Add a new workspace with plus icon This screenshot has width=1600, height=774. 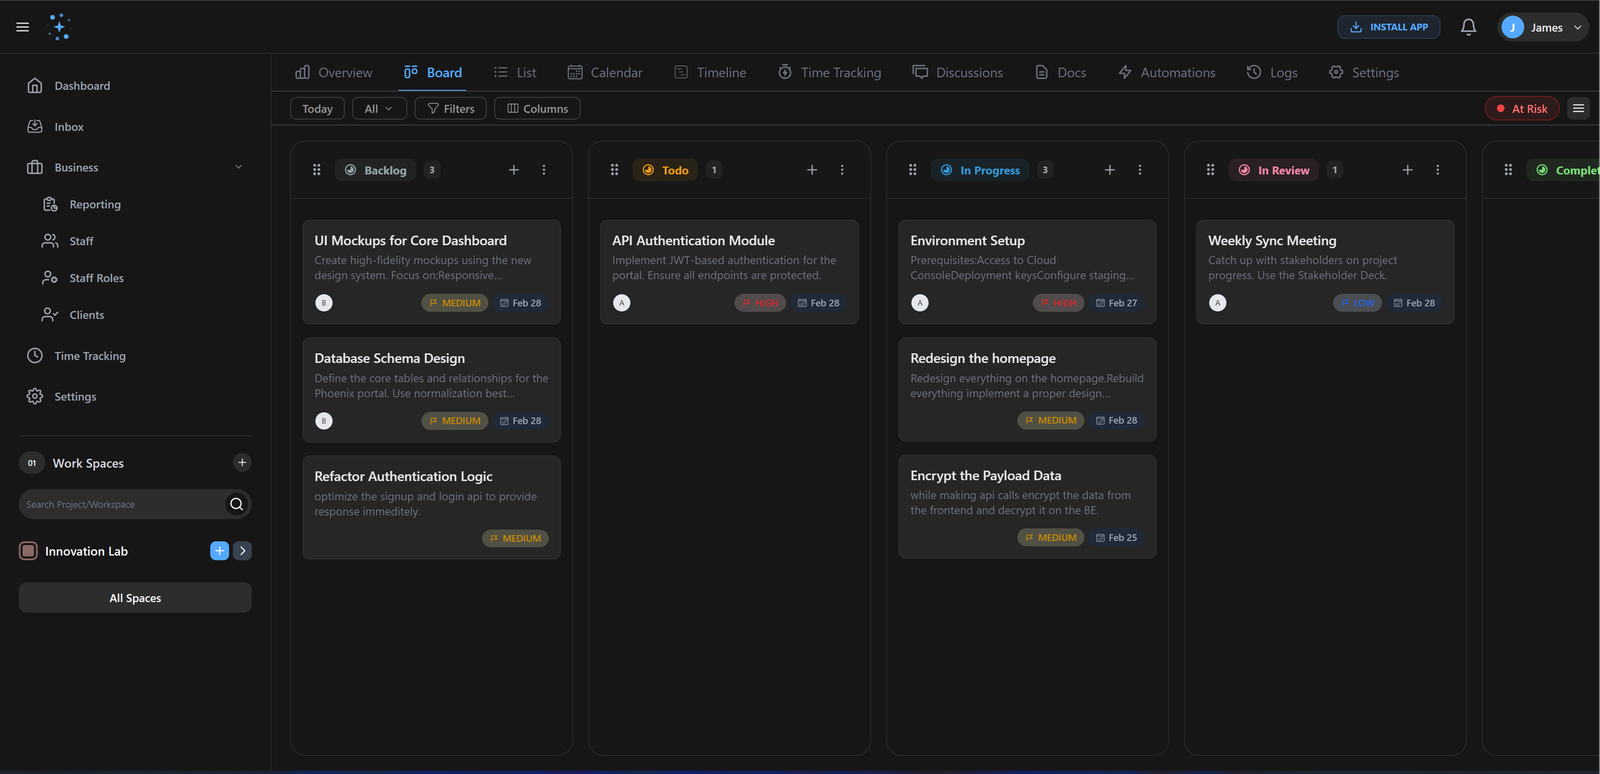[242, 462]
